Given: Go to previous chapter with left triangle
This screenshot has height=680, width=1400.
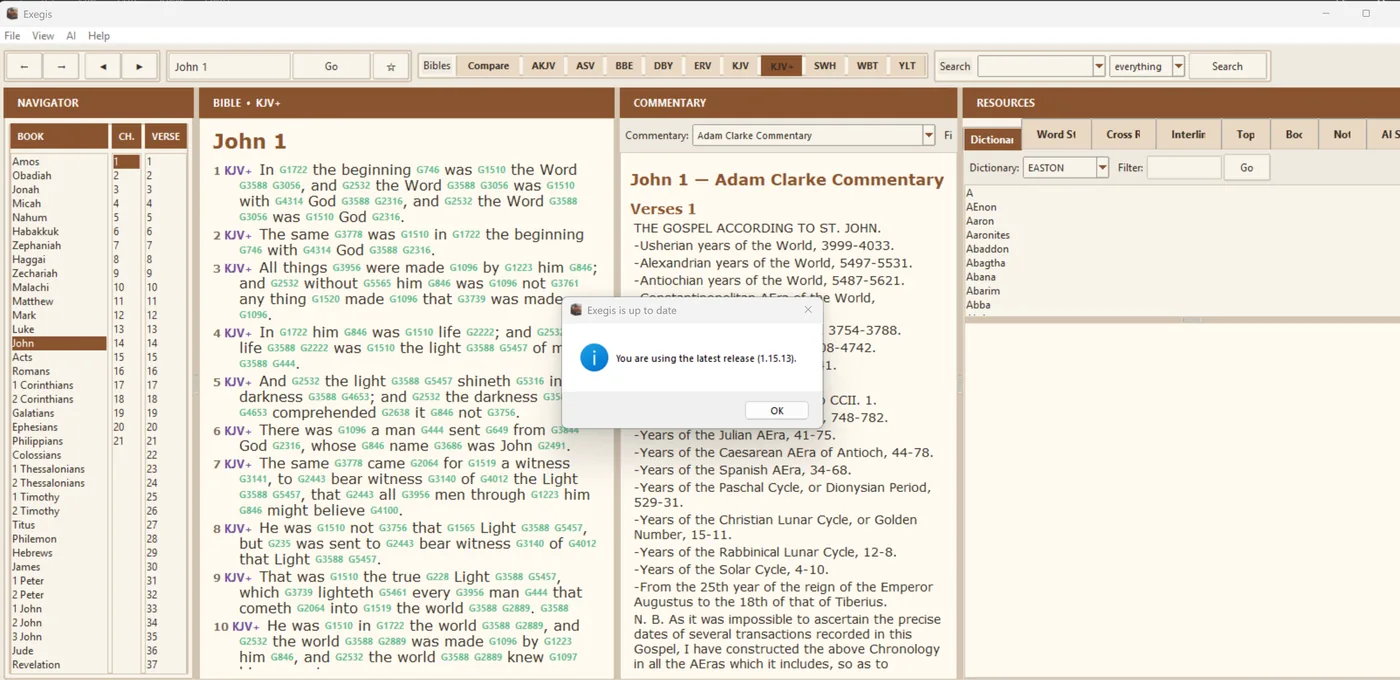Looking at the screenshot, I should pyautogui.click(x=102, y=67).
